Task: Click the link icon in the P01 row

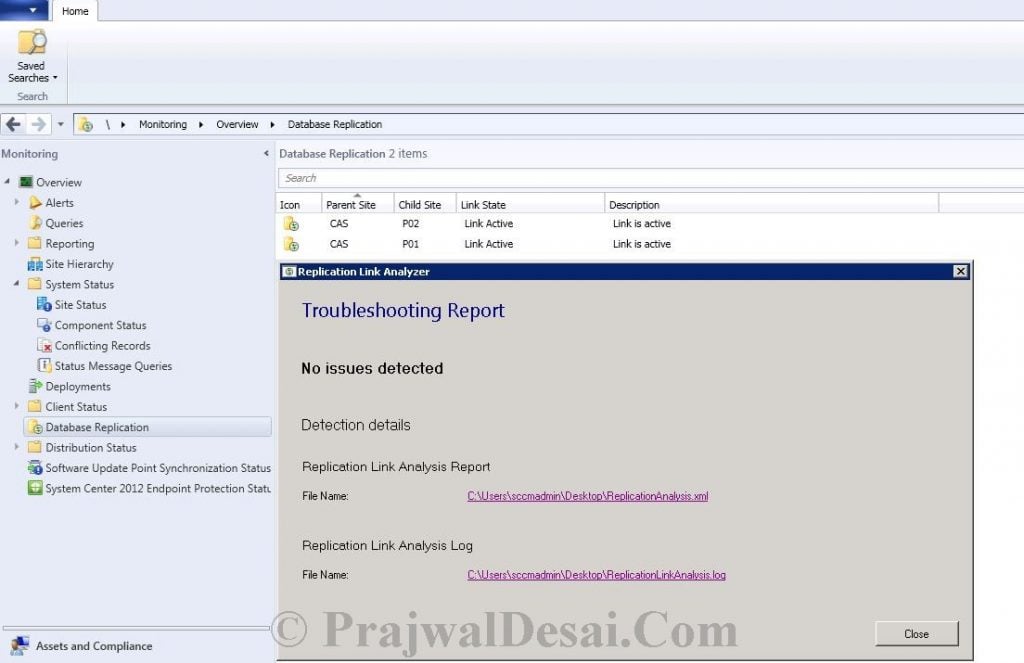Action: pos(291,244)
